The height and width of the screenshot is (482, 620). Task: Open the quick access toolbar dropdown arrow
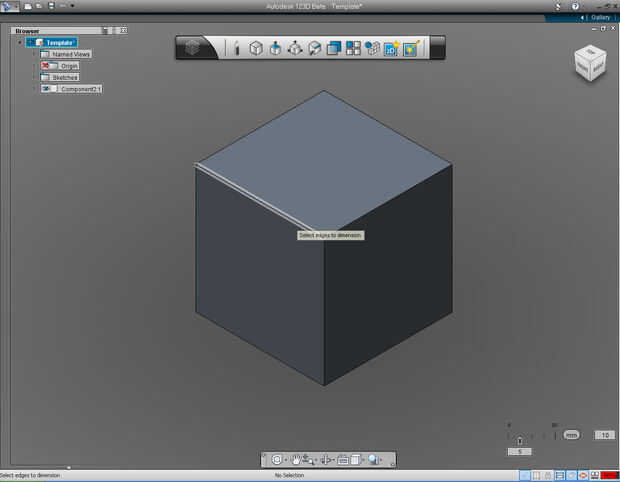pos(72,6)
